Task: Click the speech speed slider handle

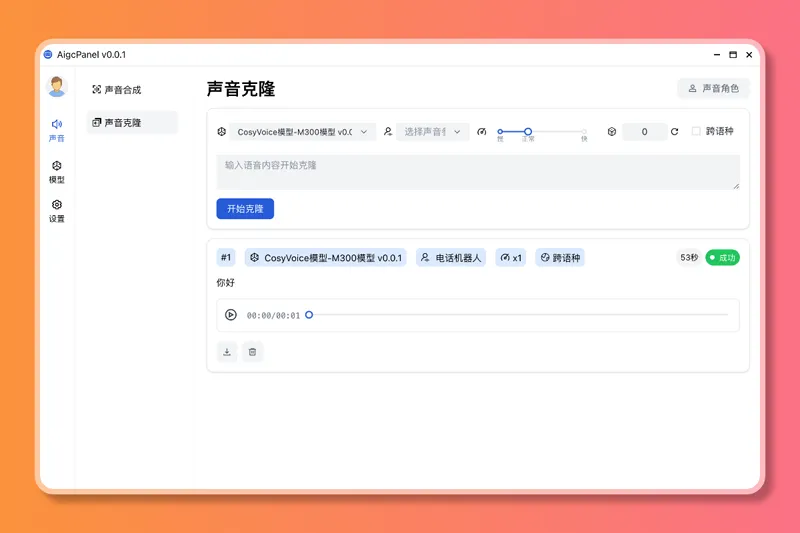Action: click(x=528, y=131)
